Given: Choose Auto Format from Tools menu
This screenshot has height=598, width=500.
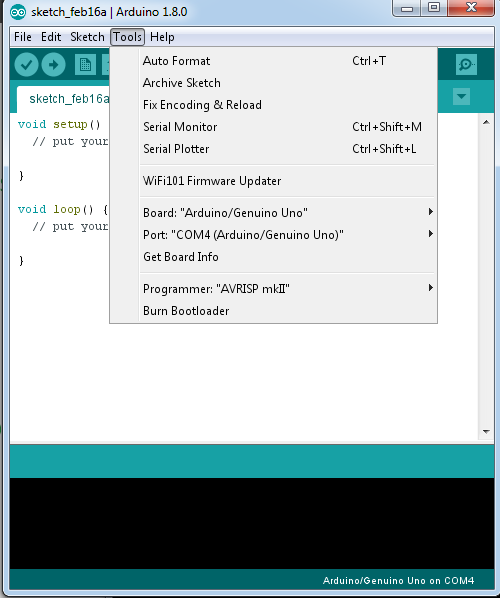Looking at the screenshot, I should pos(273,61).
